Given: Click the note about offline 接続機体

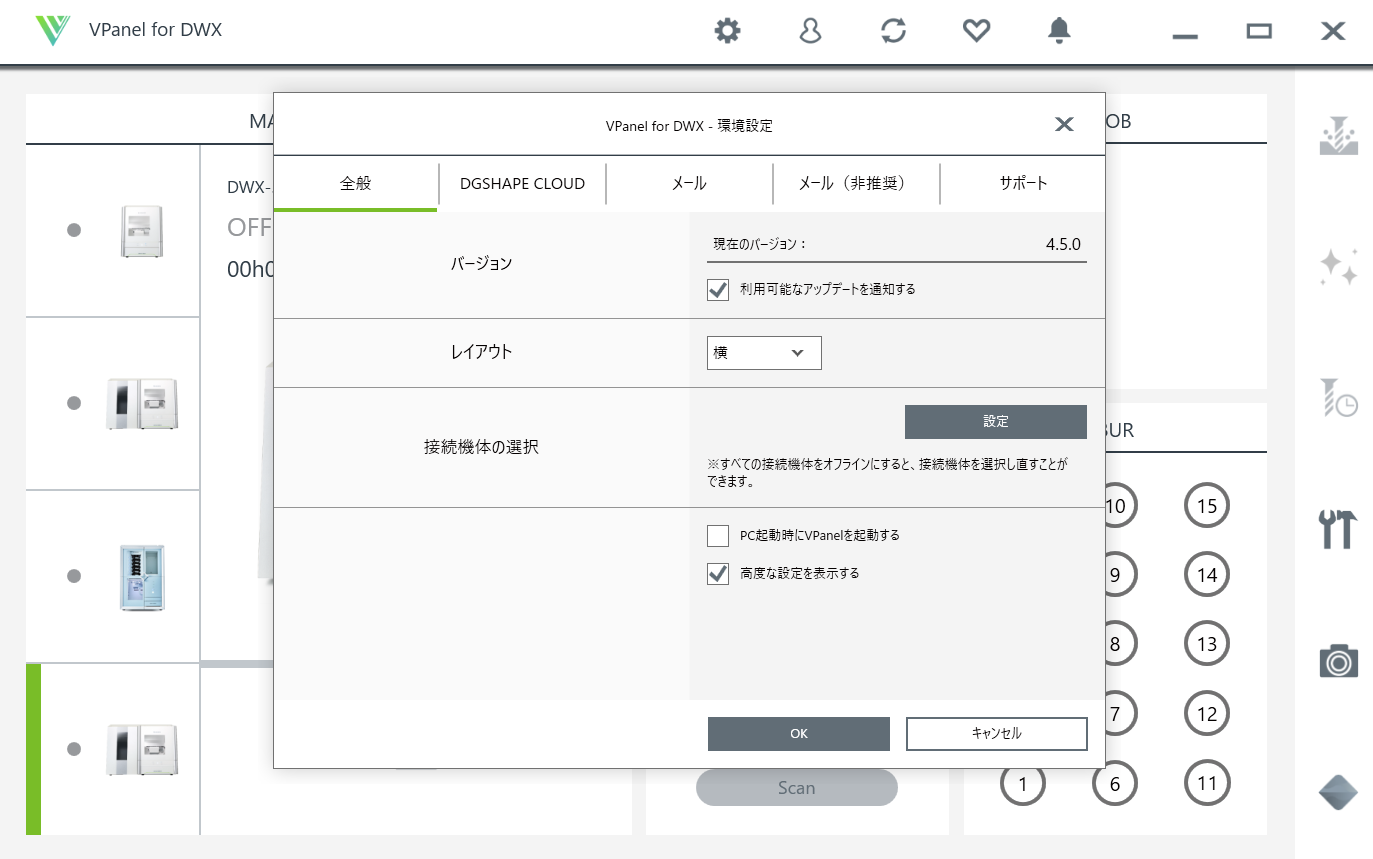Looking at the screenshot, I should tap(887, 473).
